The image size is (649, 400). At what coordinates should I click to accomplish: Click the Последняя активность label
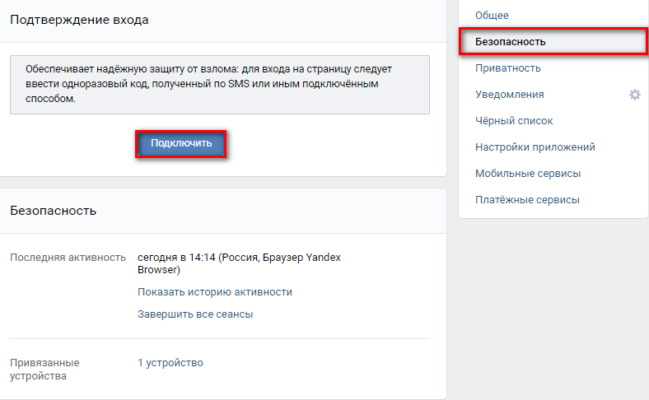(x=68, y=257)
